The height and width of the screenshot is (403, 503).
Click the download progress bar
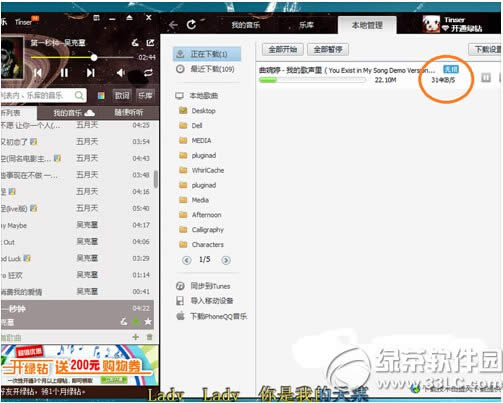[312, 80]
